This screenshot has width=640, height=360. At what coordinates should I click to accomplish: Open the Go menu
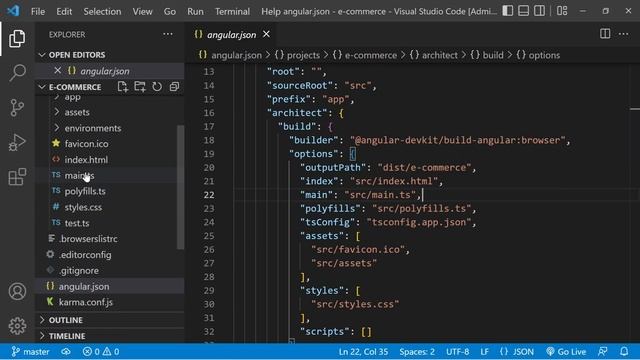(170, 11)
